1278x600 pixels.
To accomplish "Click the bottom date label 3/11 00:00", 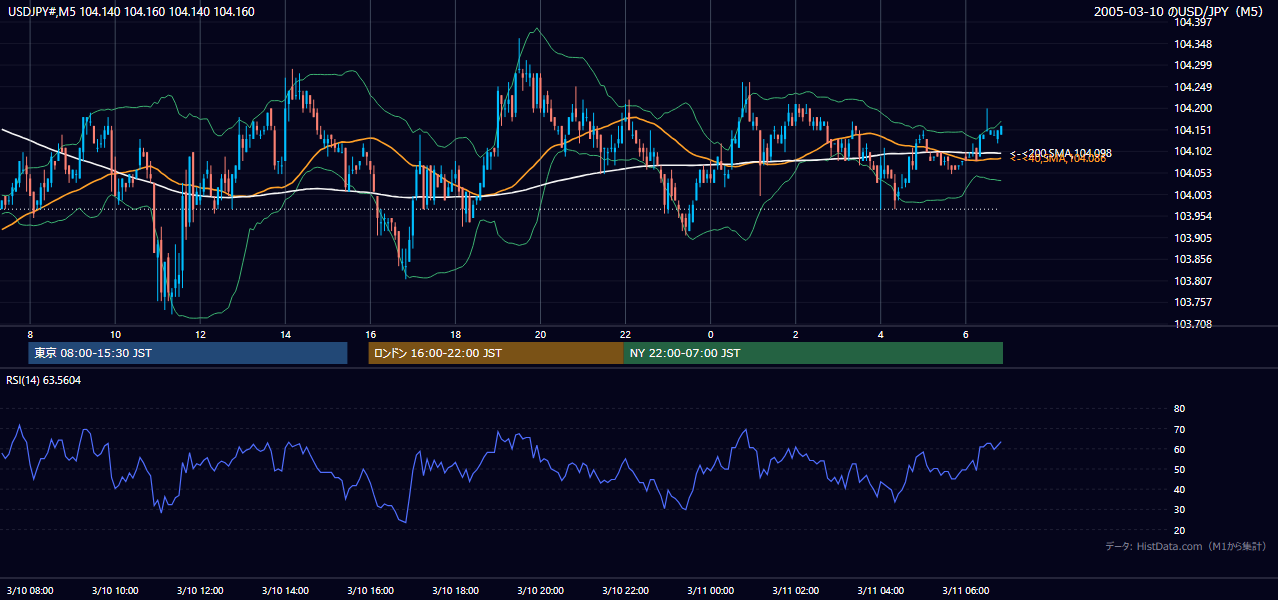I will coord(710,590).
